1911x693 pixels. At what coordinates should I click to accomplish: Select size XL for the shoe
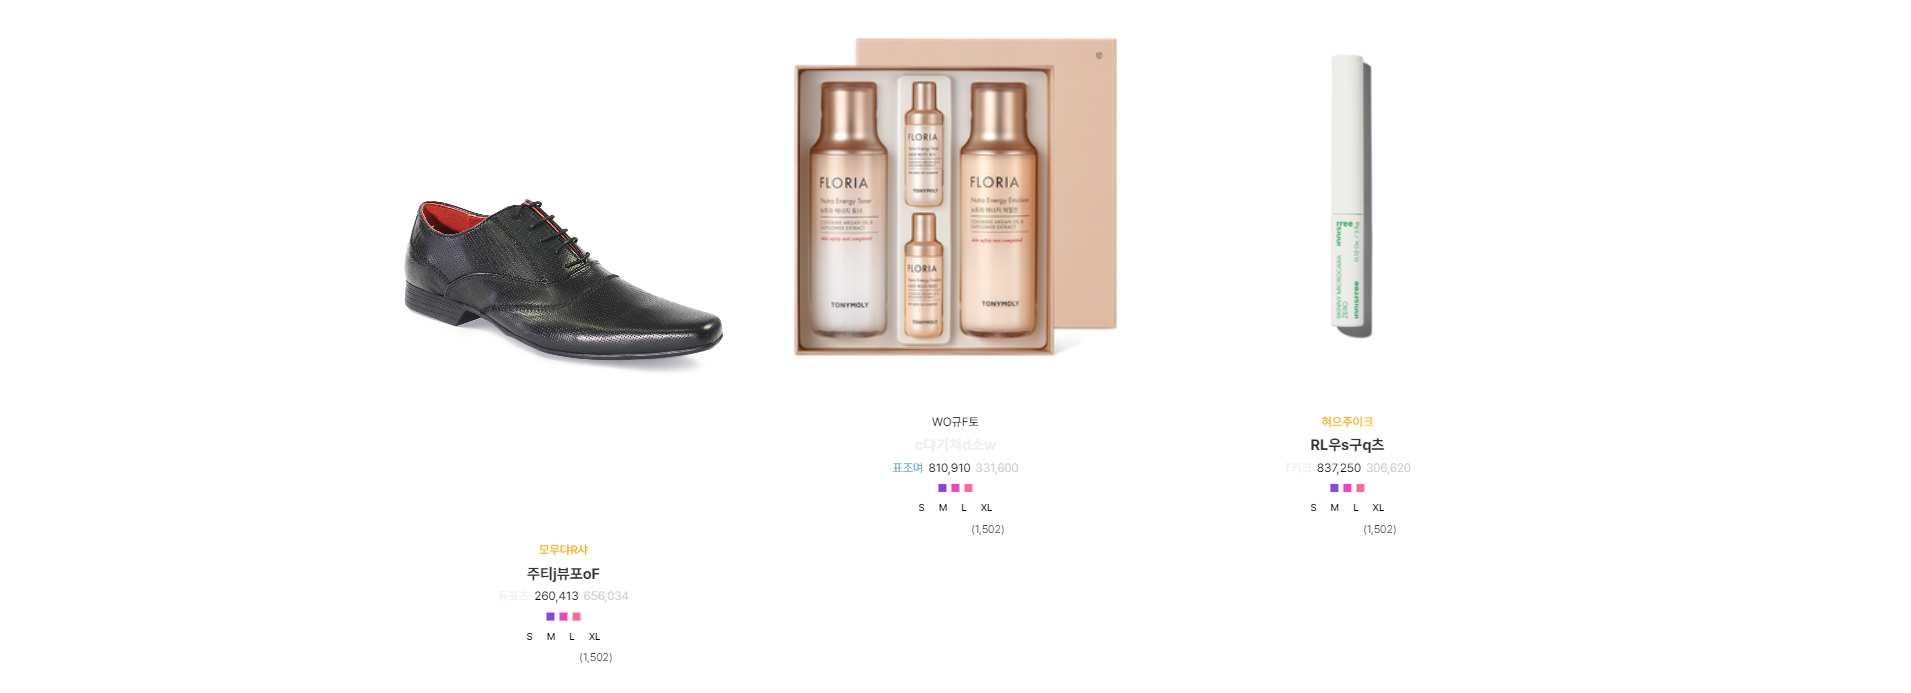[594, 637]
